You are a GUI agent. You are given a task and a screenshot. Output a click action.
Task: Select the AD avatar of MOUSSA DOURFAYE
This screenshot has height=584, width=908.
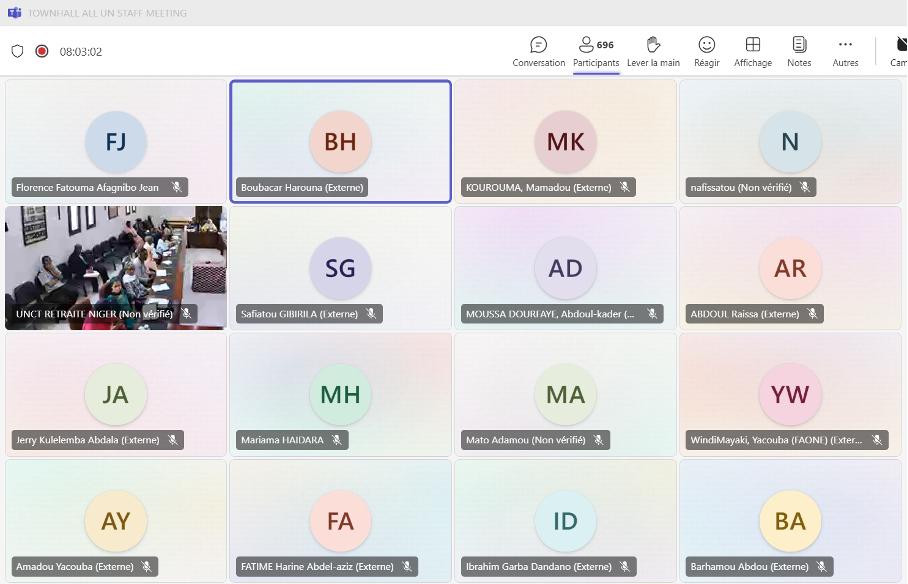click(x=565, y=268)
